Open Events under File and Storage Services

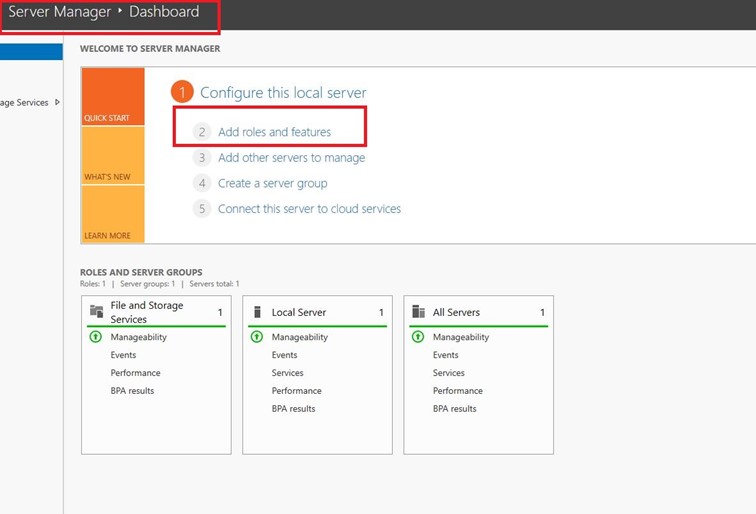pyautogui.click(x=123, y=355)
